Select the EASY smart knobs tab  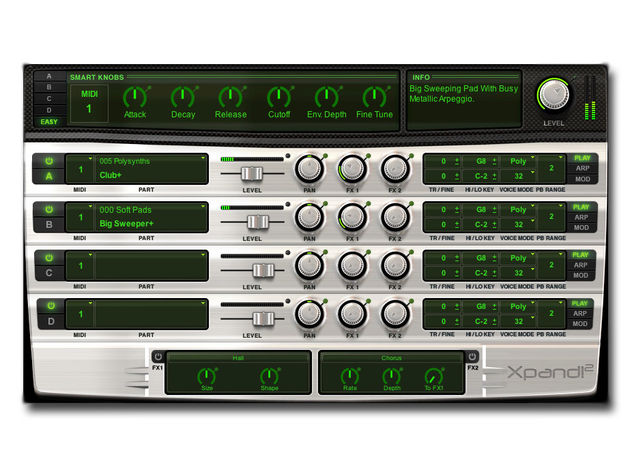coord(49,122)
